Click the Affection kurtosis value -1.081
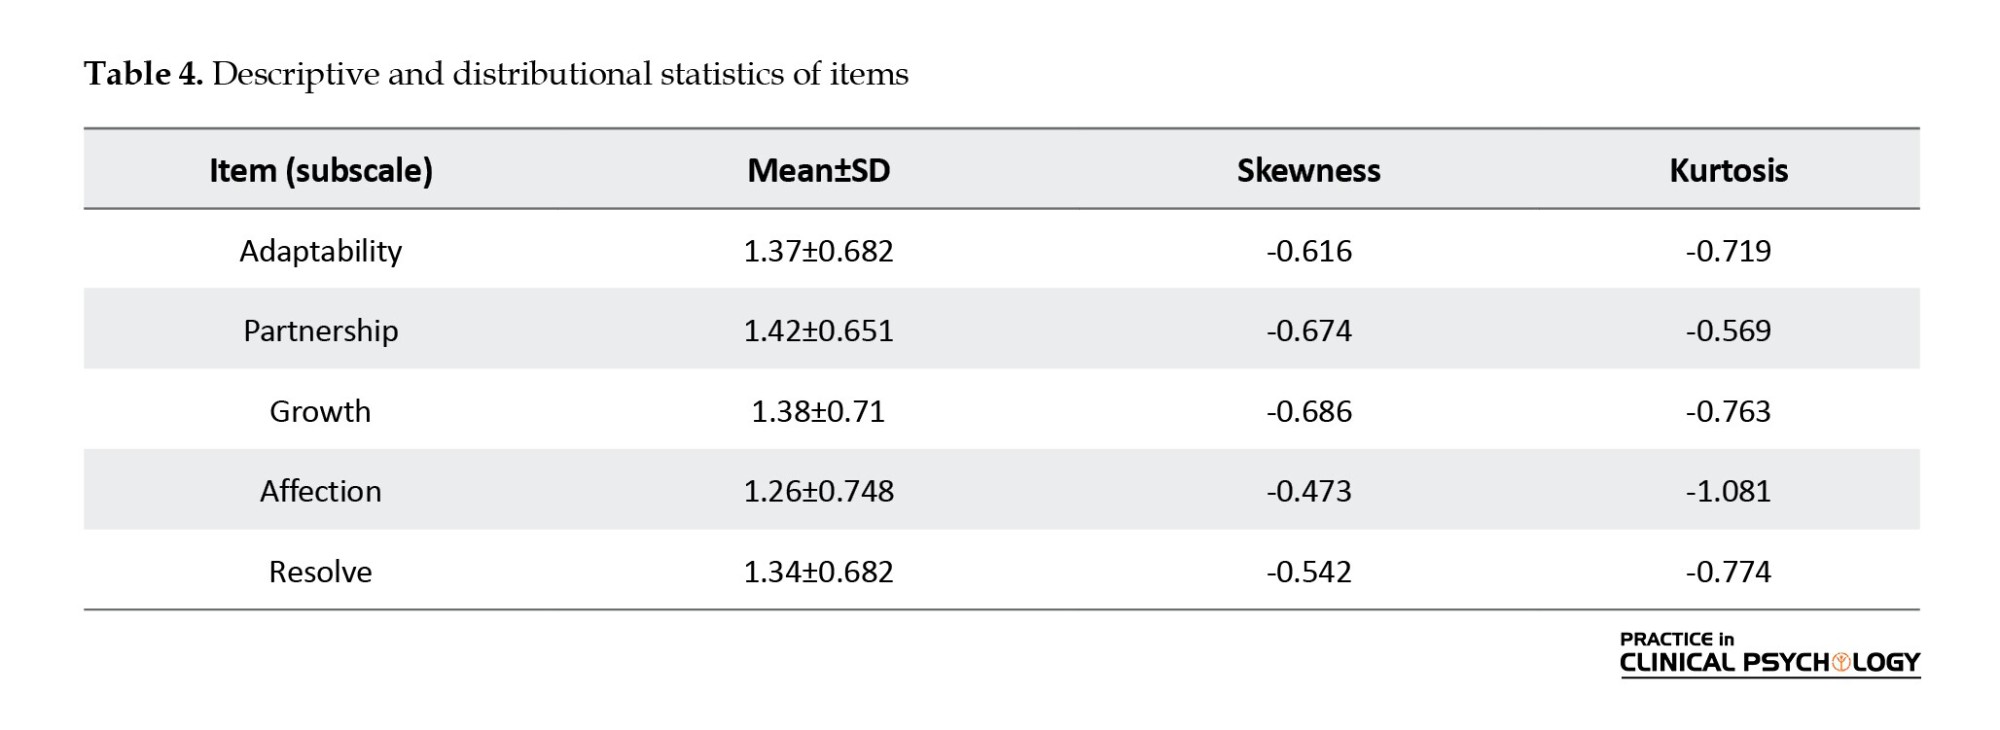This screenshot has width=2000, height=730. [1728, 491]
